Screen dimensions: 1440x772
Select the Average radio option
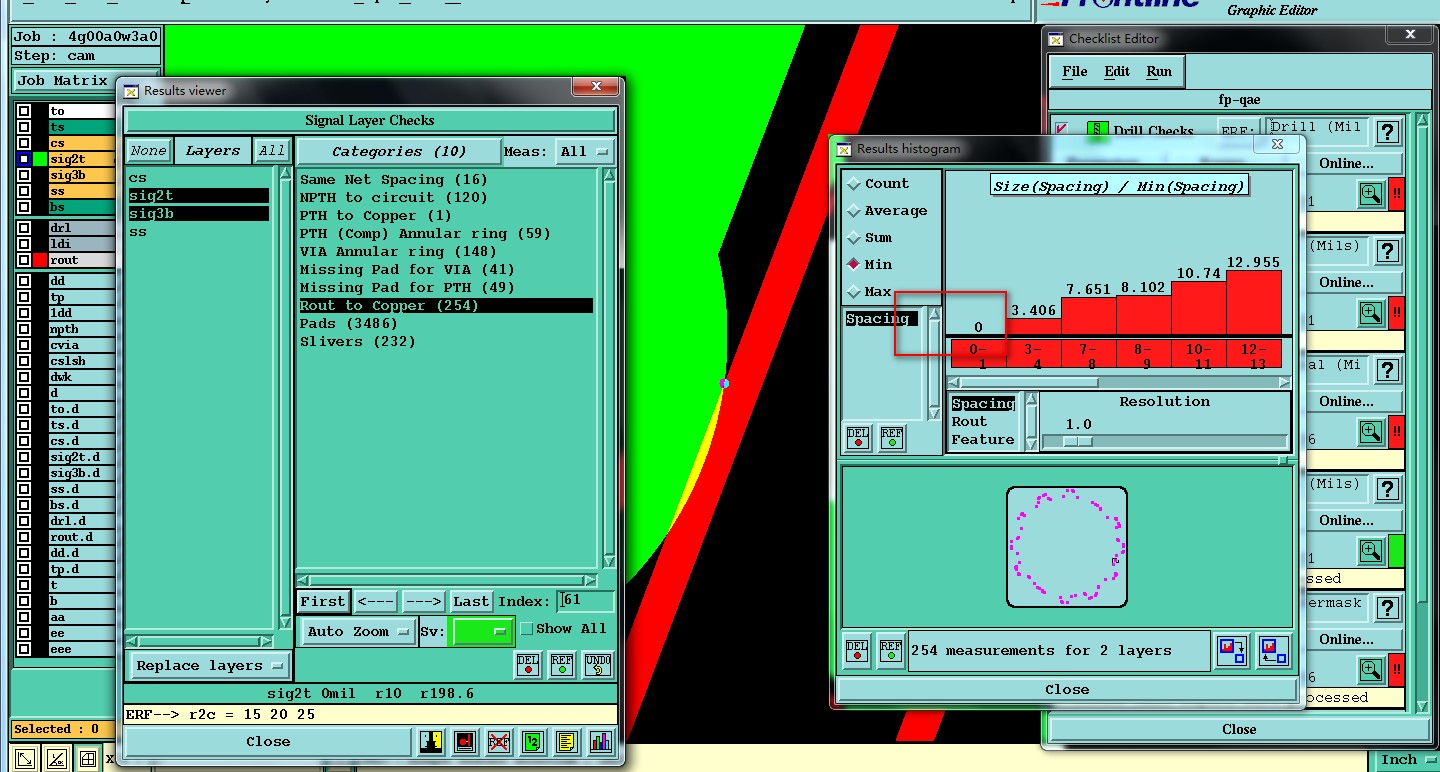853,211
